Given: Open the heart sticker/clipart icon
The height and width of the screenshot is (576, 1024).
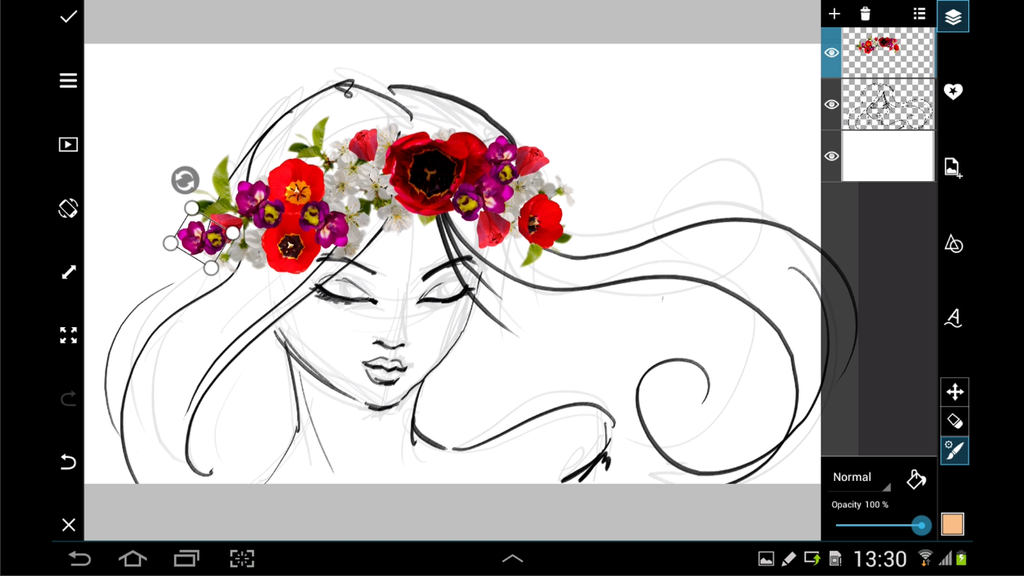Looking at the screenshot, I should (953, 91).
